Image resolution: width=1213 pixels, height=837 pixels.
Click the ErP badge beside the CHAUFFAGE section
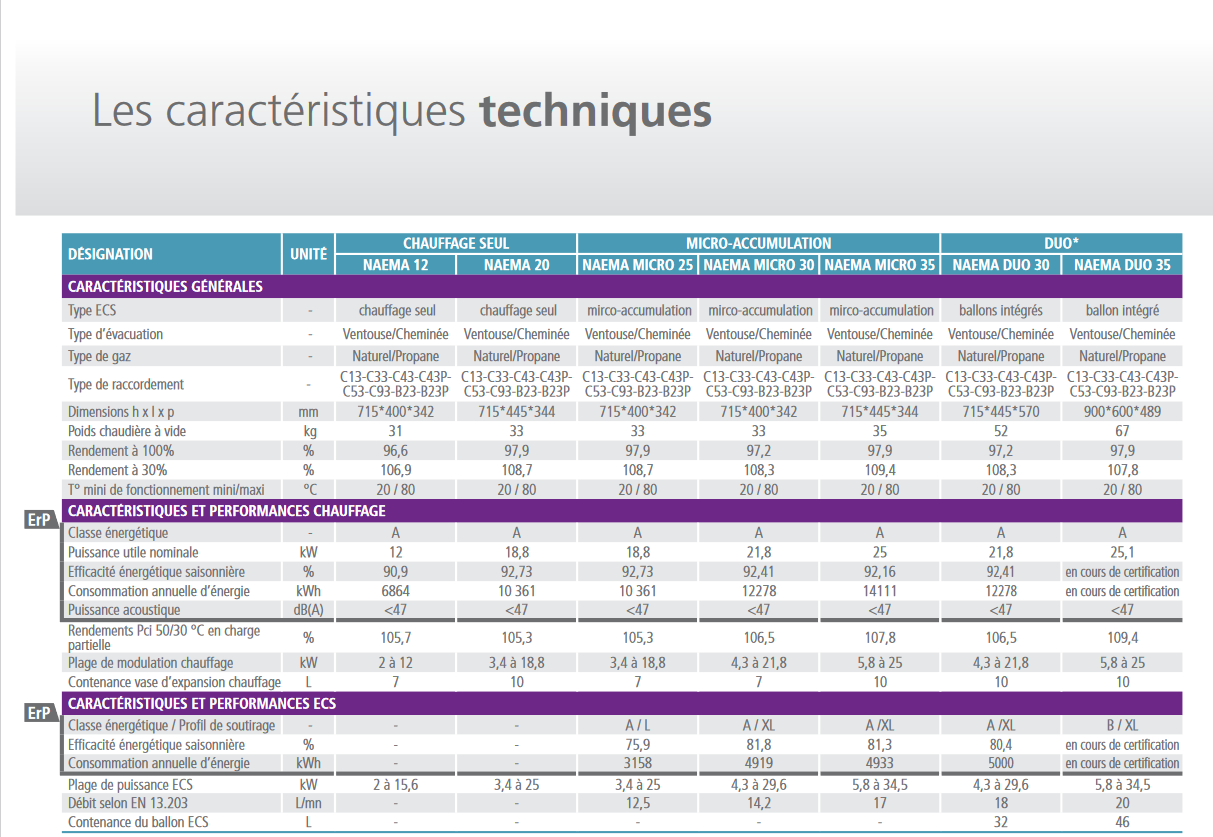pos(41,519)
